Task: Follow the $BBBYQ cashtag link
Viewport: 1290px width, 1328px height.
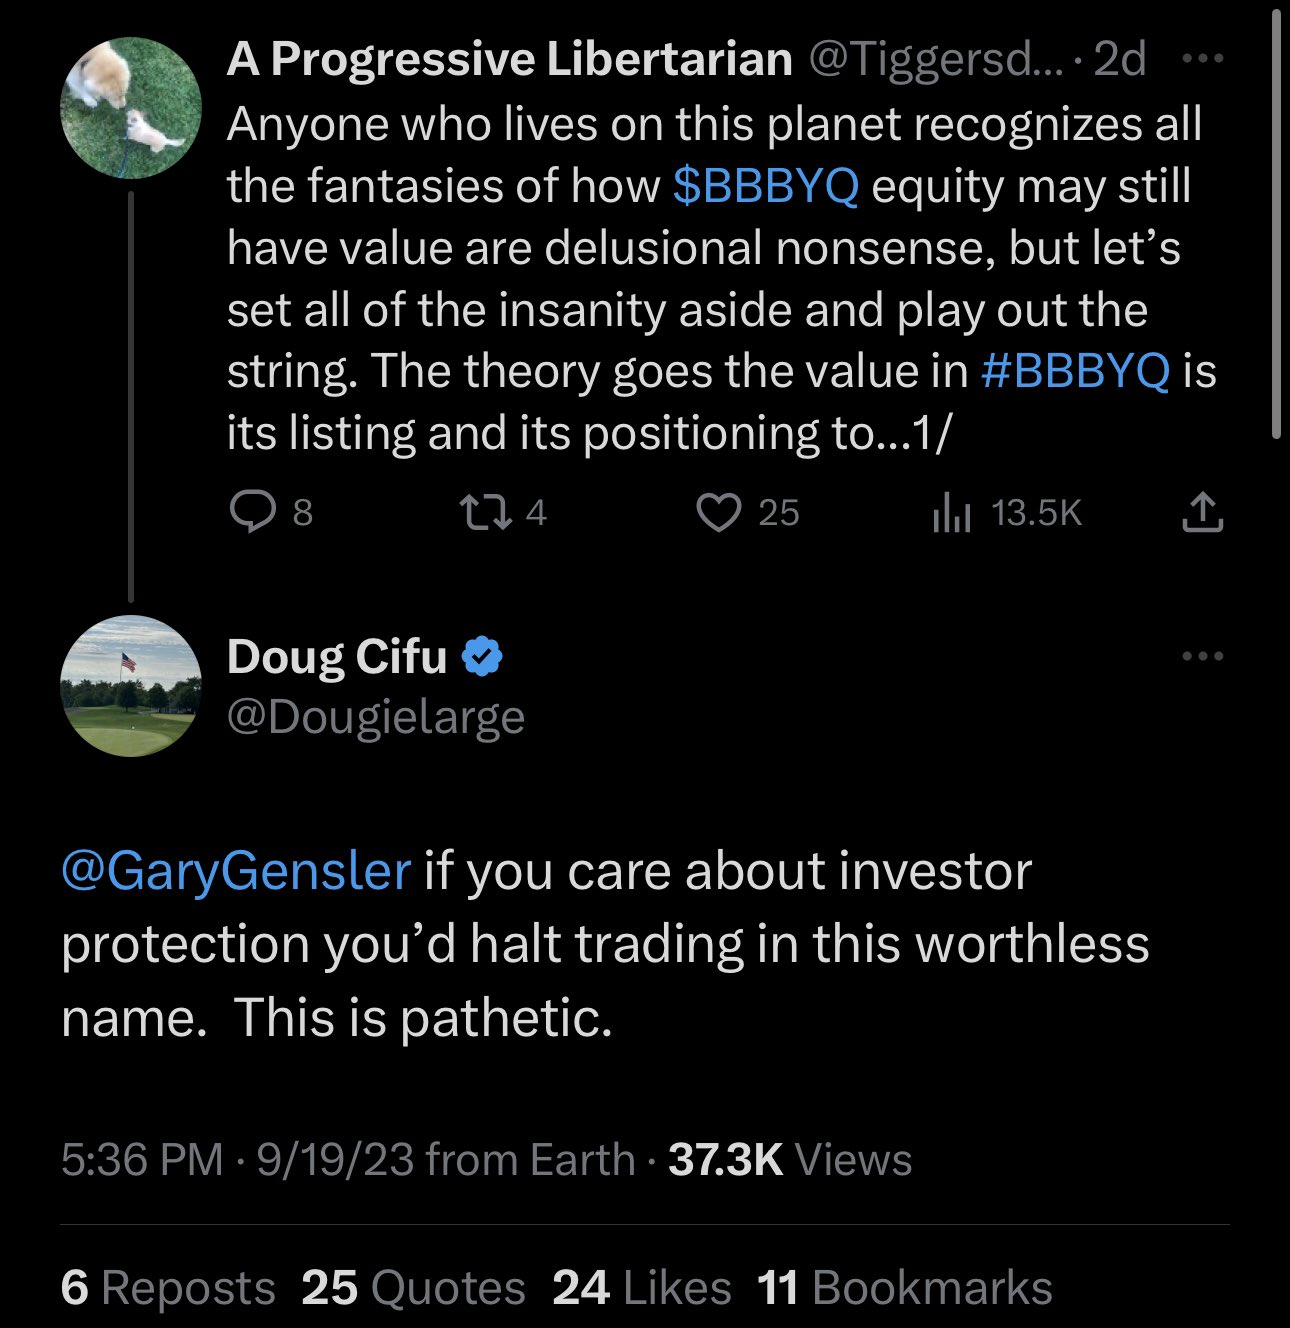Action: pyautogui.click(x=766, y=187)
